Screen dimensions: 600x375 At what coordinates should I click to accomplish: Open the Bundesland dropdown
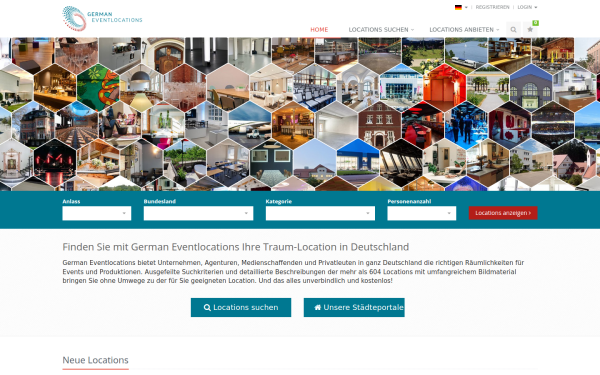point(198,213)
